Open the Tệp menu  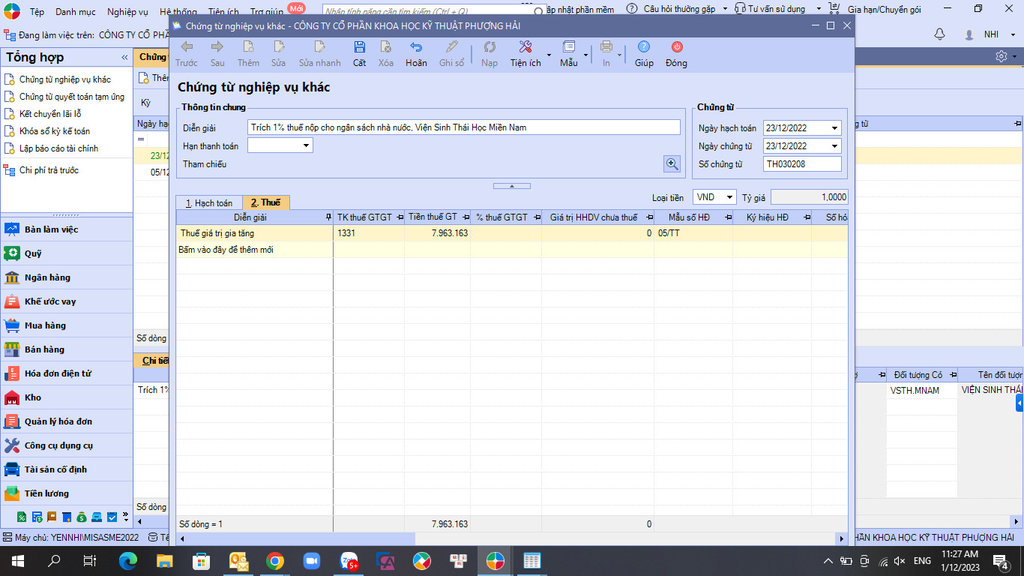pos(37,11)
